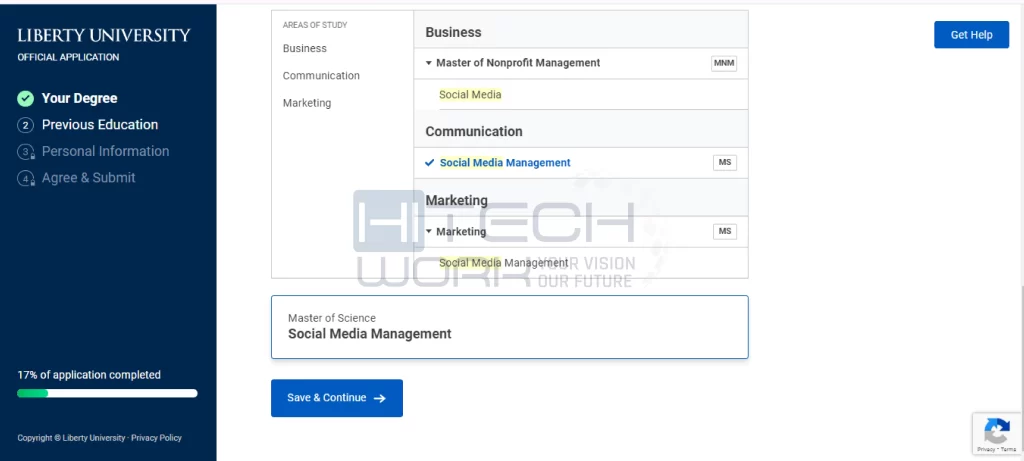Open the Your Degree step
Image resolution: width=1024 pixels, height=461 pixels.
coord(80,99)
